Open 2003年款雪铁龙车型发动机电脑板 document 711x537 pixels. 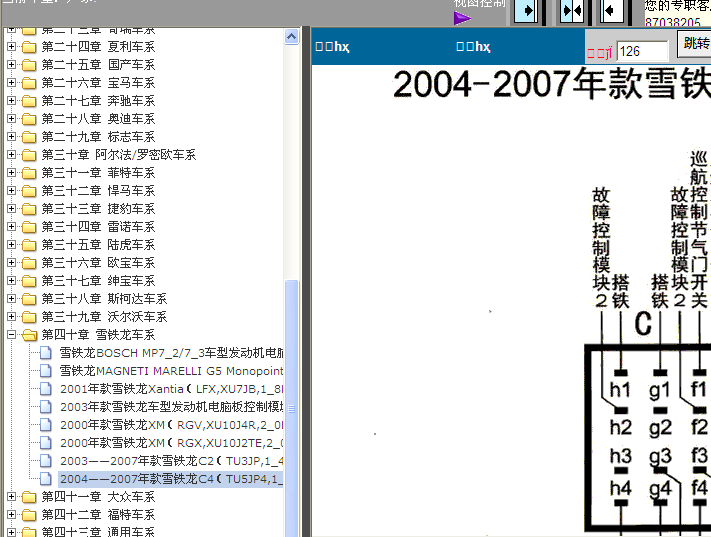171,407
